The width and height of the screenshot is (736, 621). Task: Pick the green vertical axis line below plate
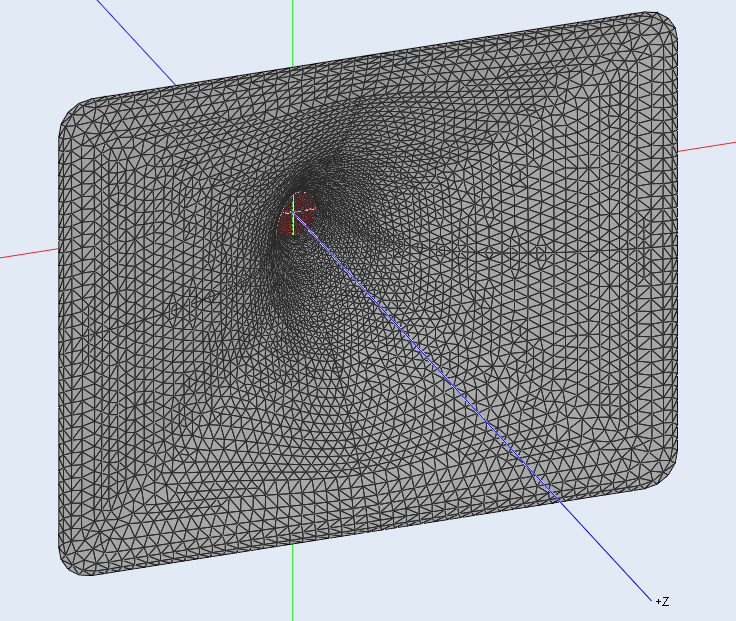click(292, 583)
